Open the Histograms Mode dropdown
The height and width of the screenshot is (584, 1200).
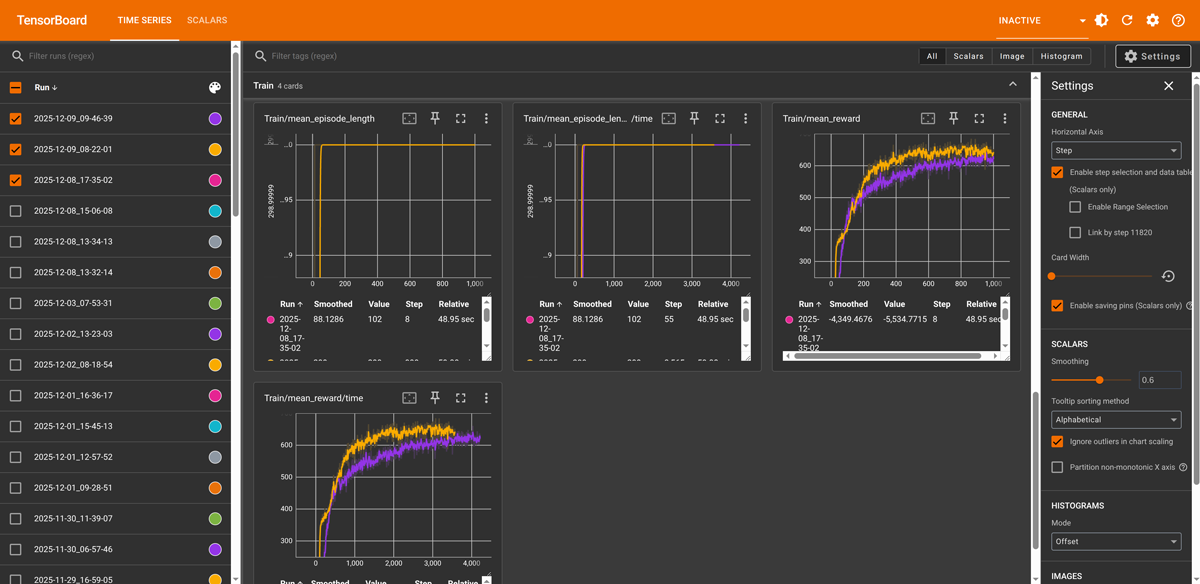pos(1116,541)
